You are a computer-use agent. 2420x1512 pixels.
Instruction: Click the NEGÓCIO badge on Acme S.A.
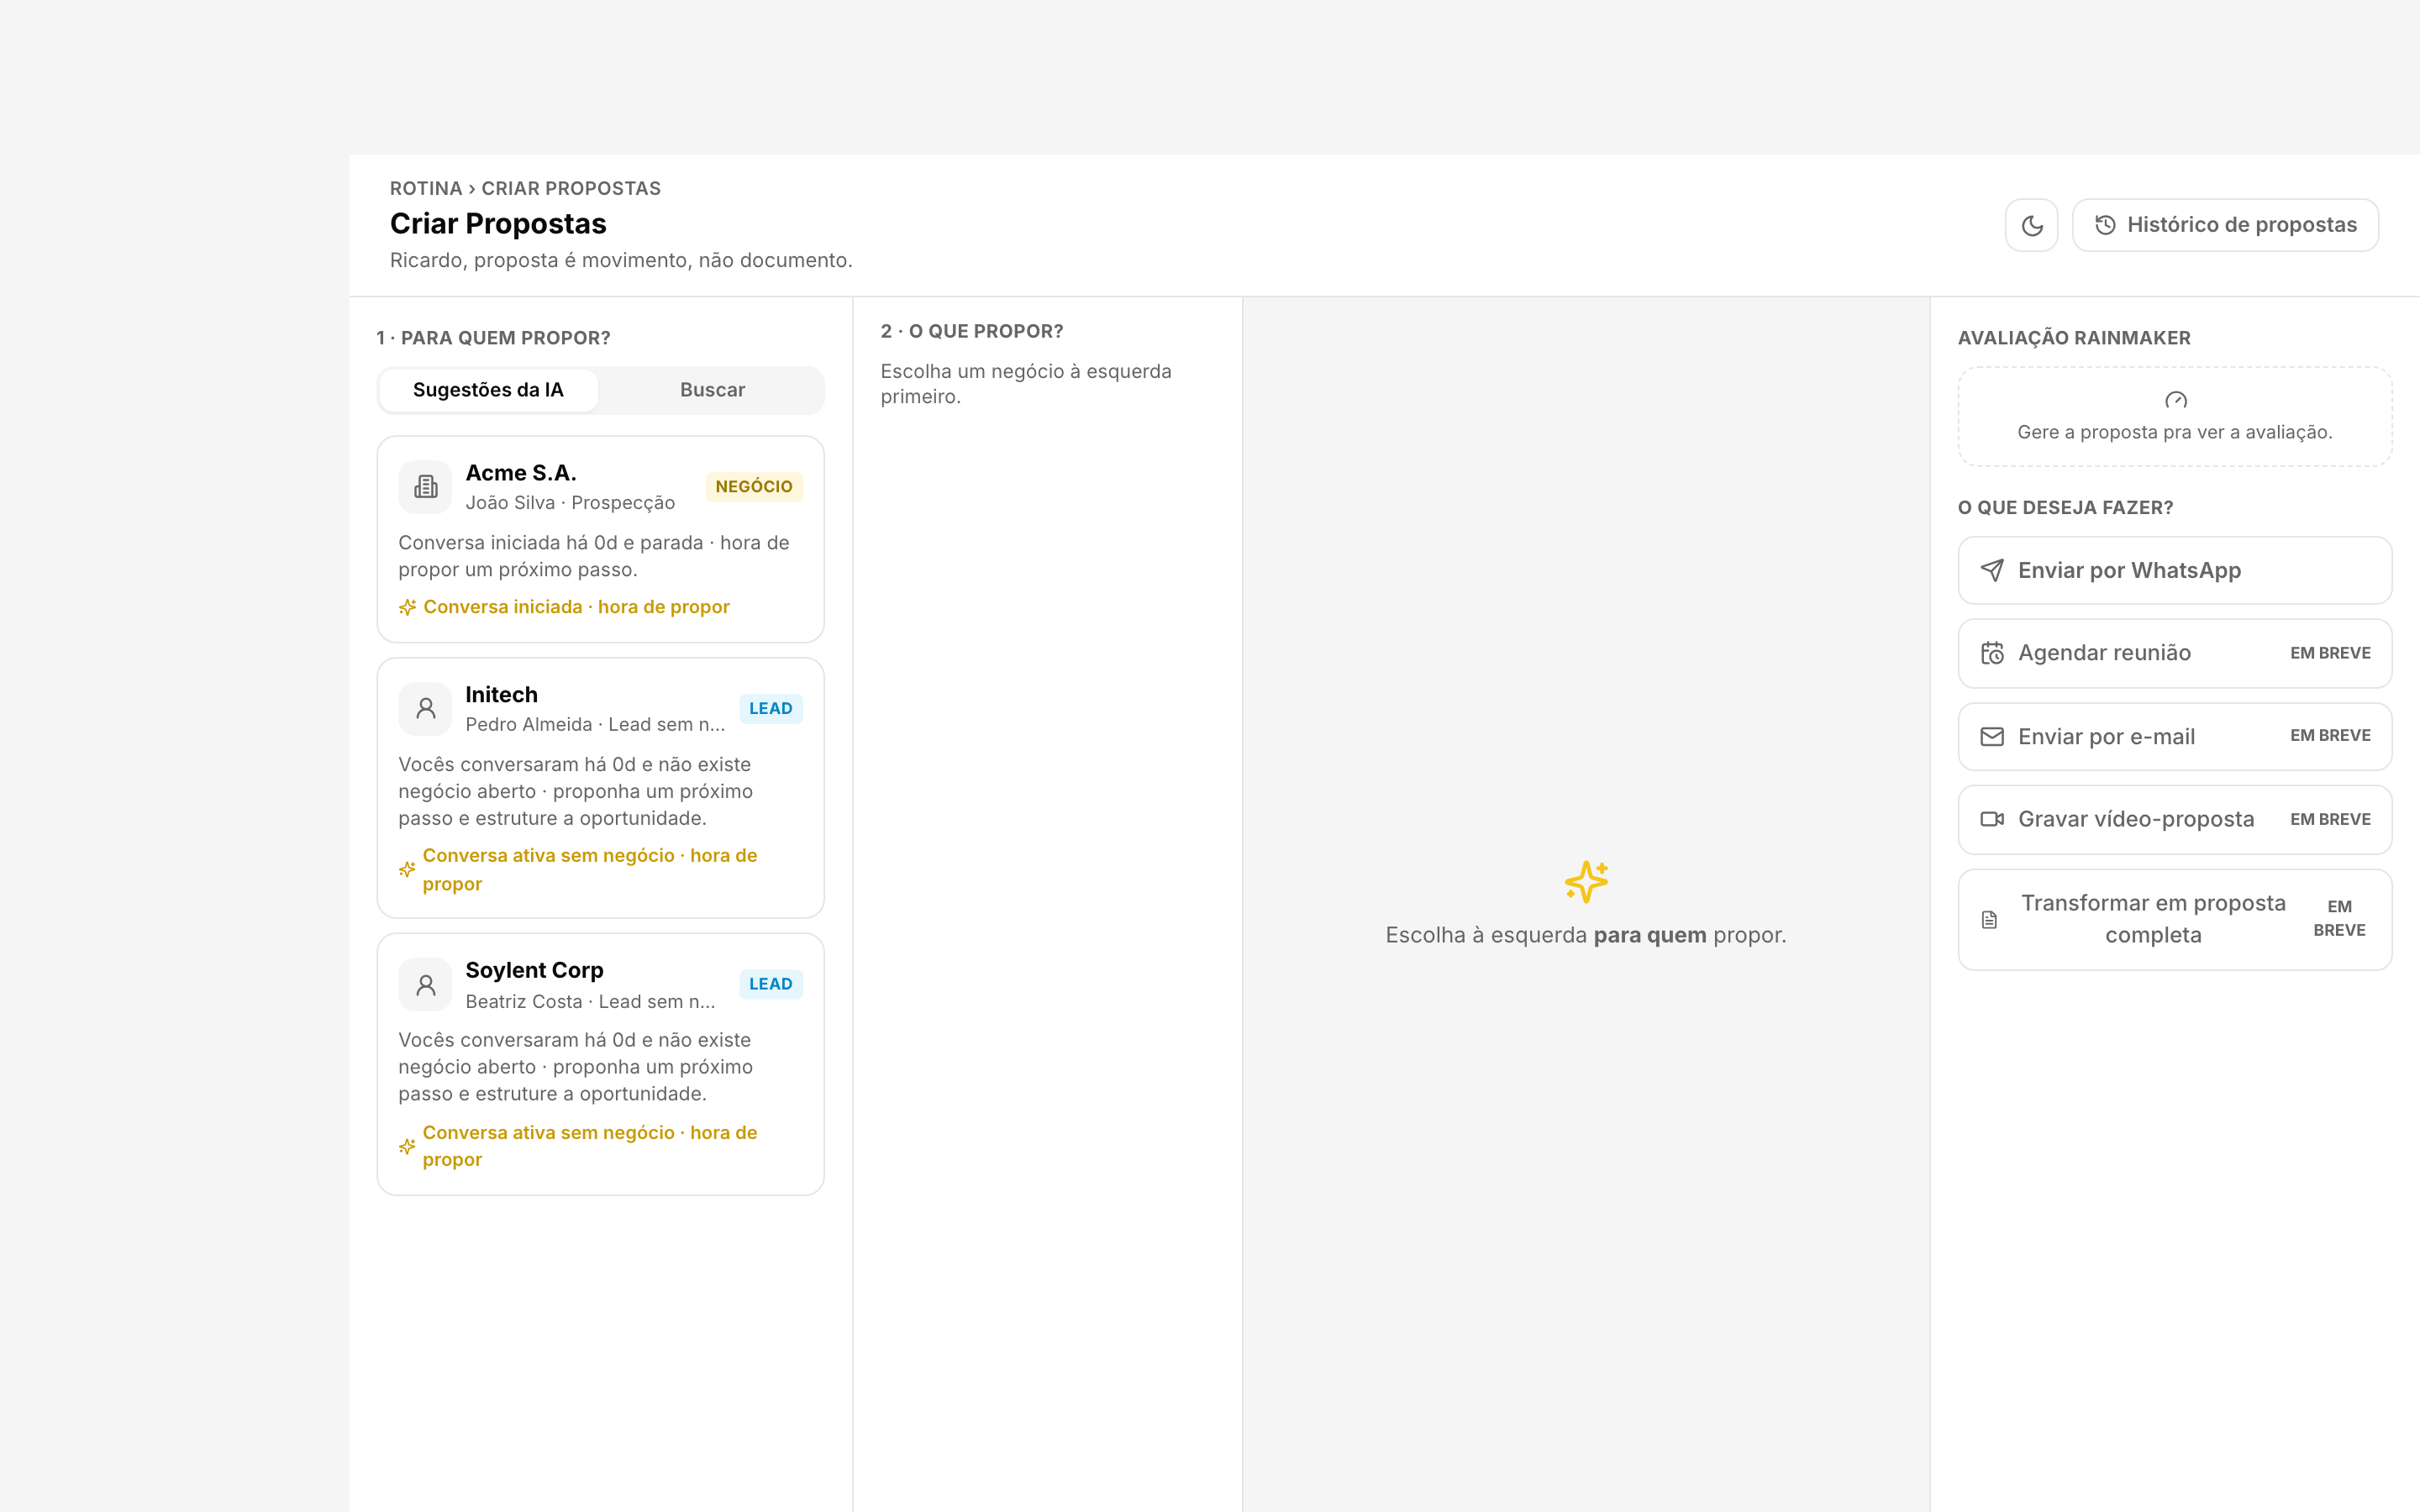click(x=754, y=487)
